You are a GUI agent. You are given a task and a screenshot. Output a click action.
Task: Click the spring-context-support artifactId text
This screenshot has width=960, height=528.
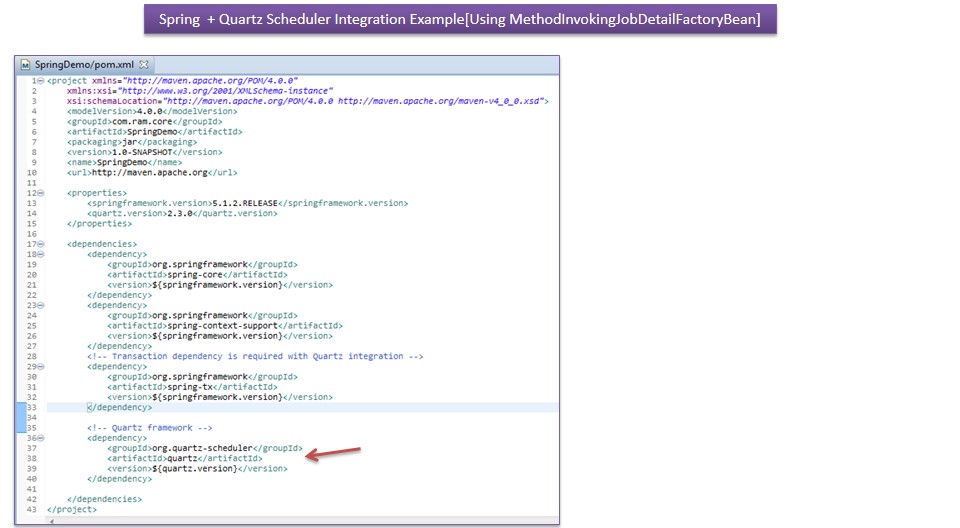coord(223,326)
